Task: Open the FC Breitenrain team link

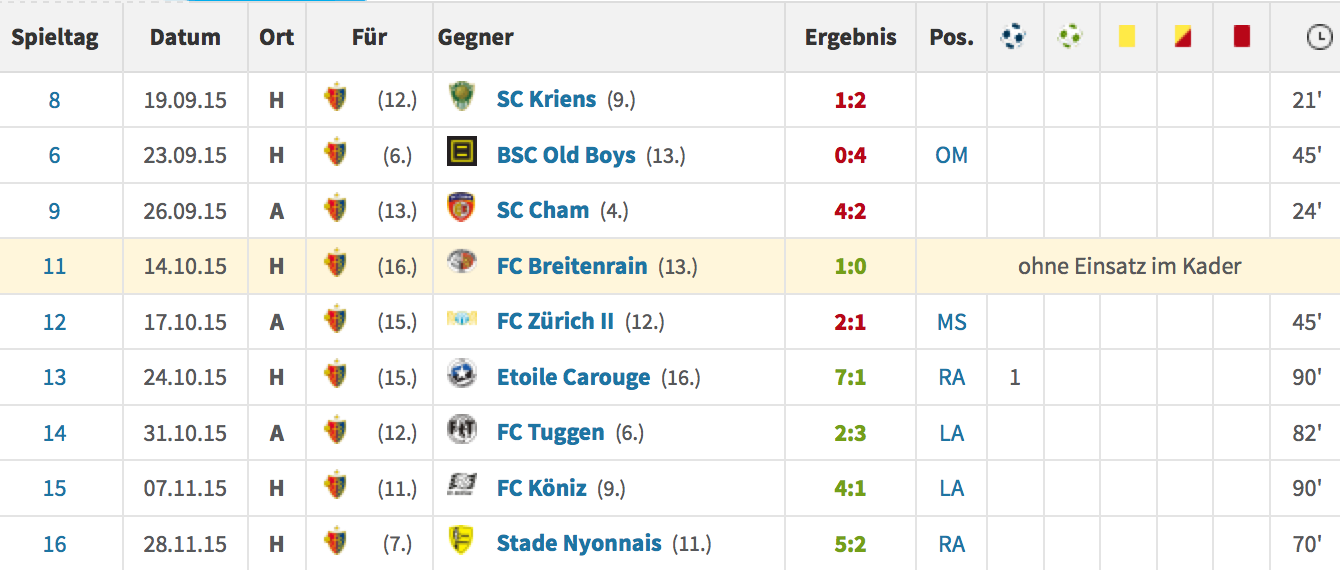Action: coord(572,267)
